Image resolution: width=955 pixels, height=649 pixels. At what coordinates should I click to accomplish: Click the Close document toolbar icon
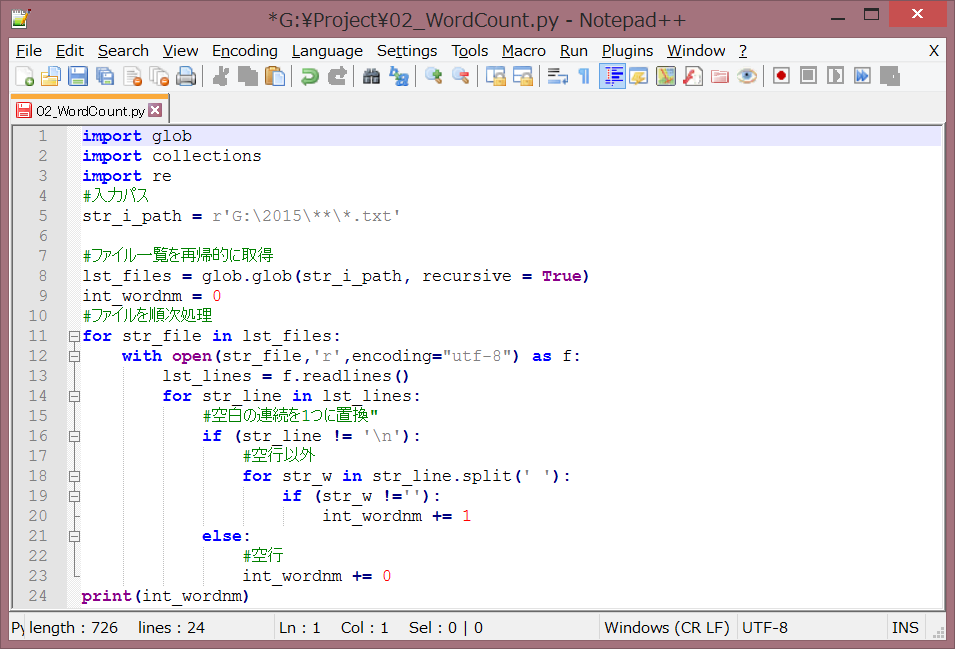[x=132, y=77]
